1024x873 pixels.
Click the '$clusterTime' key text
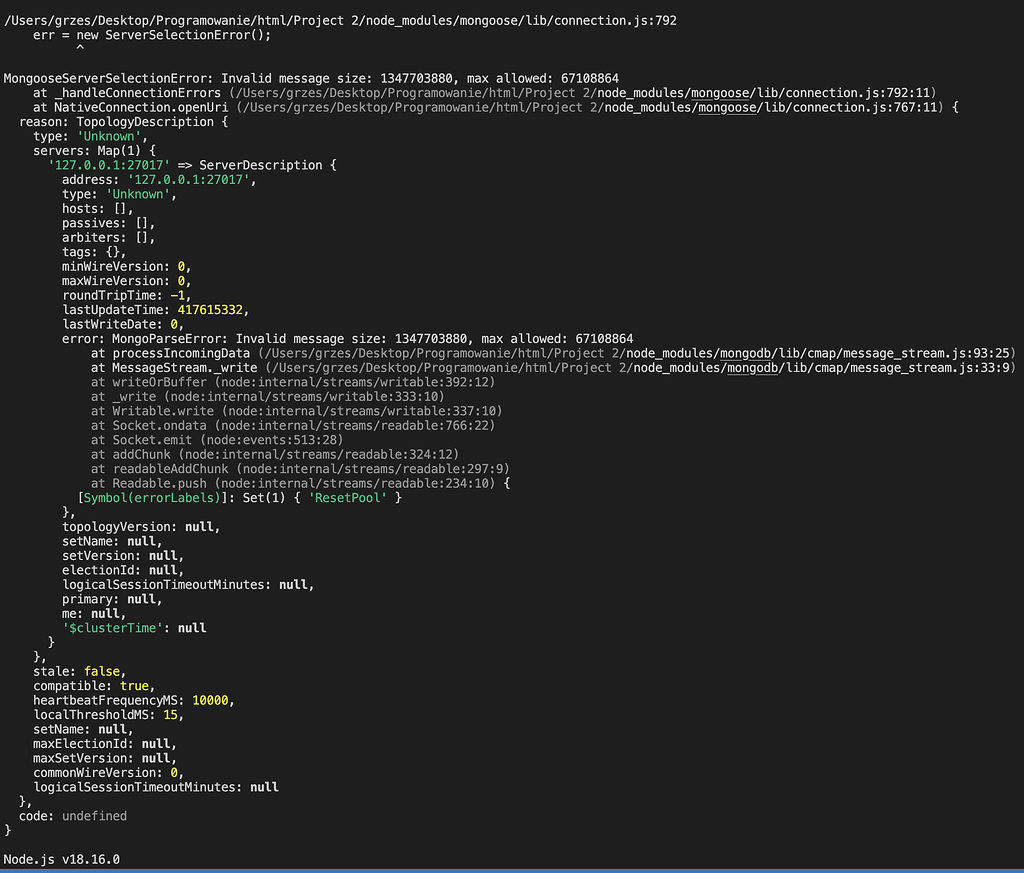[x=107, y=628]
